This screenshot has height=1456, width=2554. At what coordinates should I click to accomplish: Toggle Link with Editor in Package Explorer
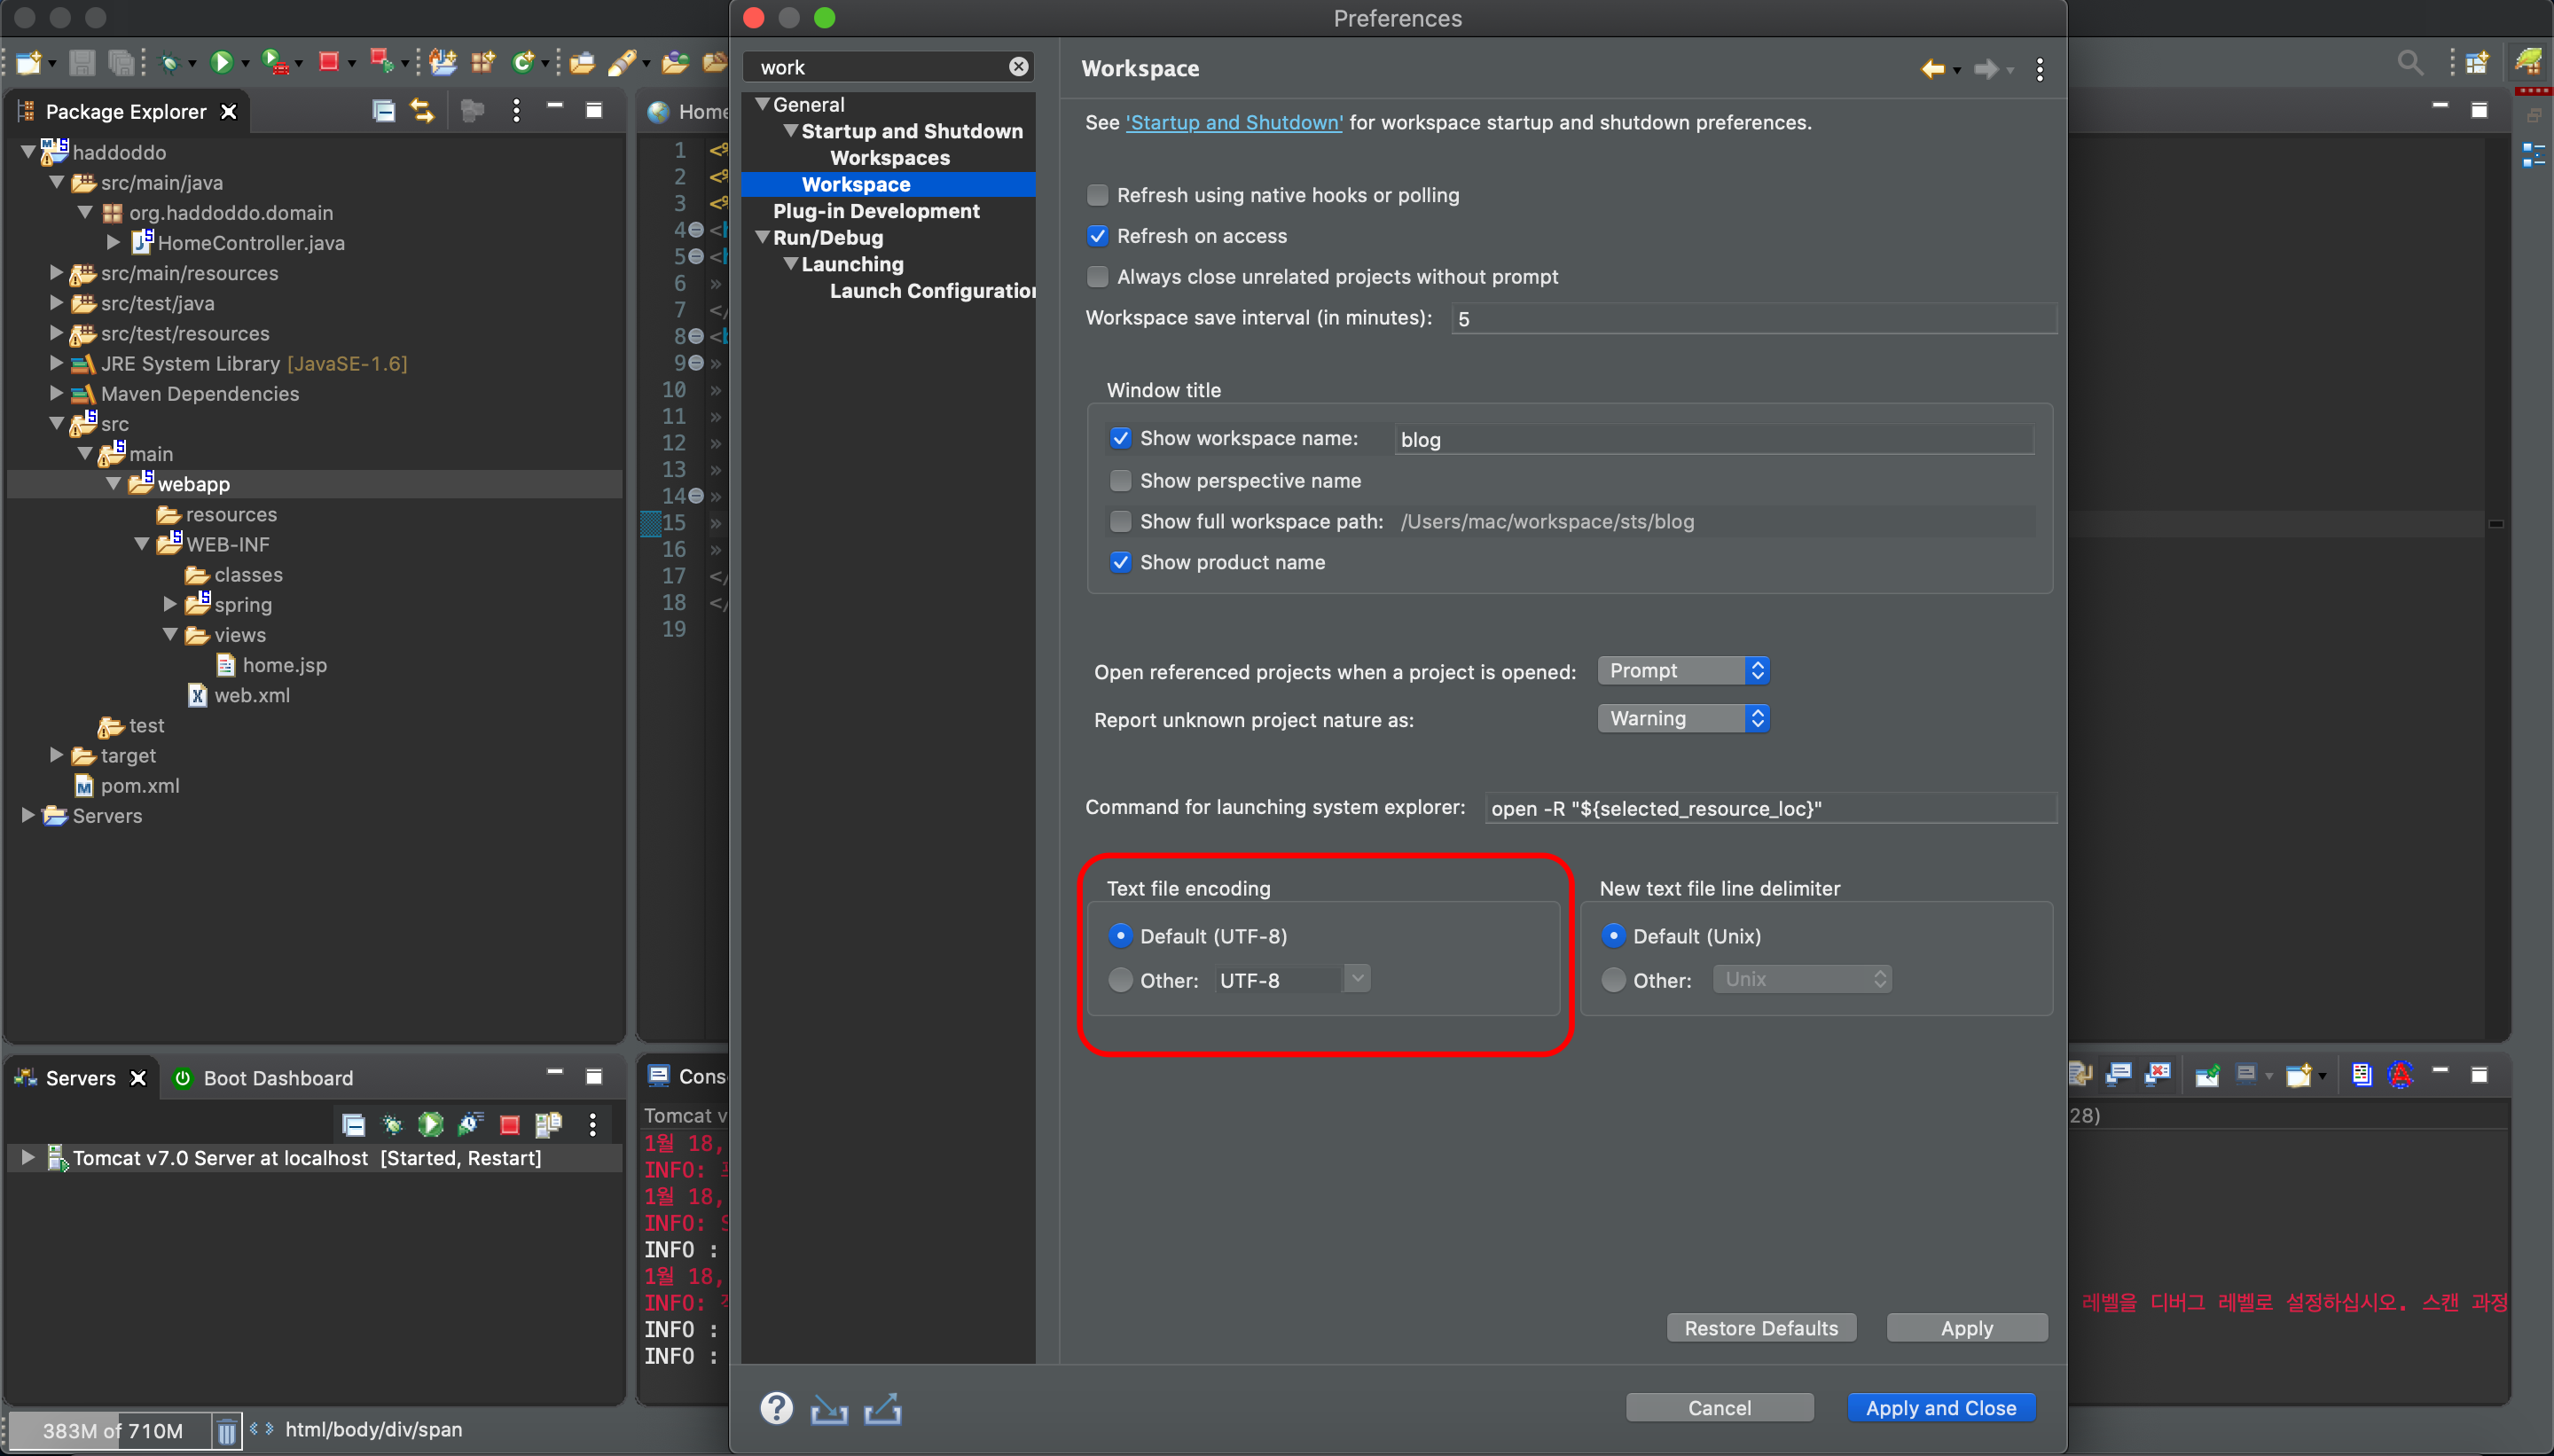tap(423, 111)
